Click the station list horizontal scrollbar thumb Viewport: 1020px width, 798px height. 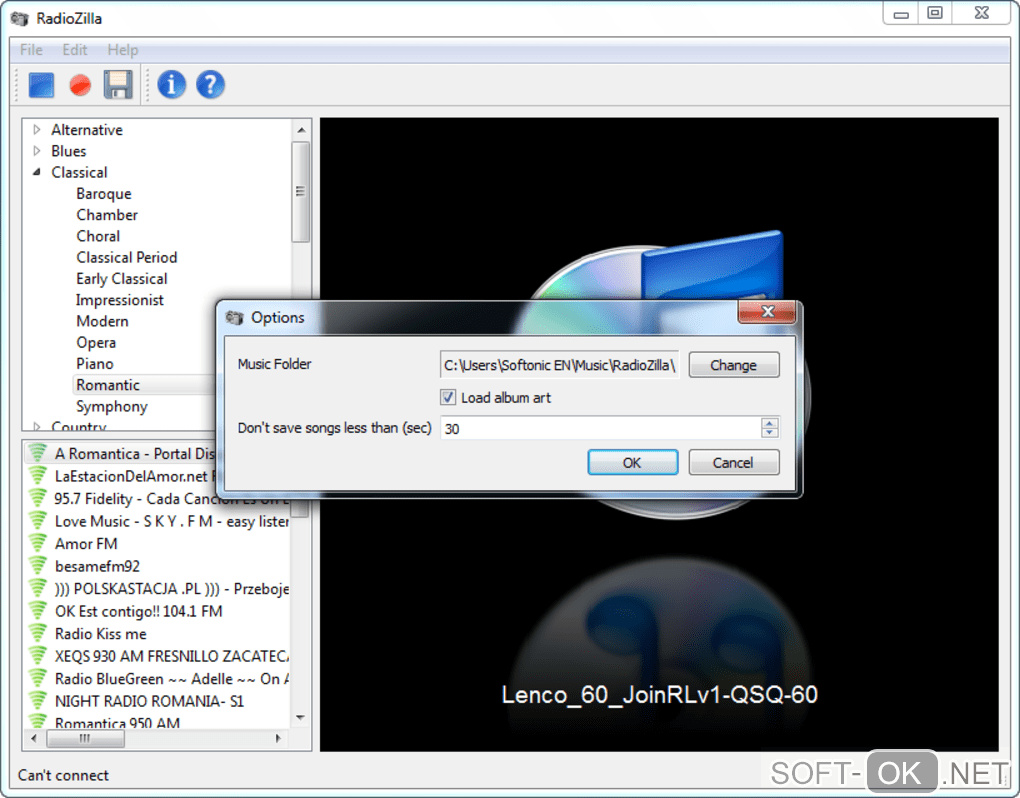pos(86,738)
